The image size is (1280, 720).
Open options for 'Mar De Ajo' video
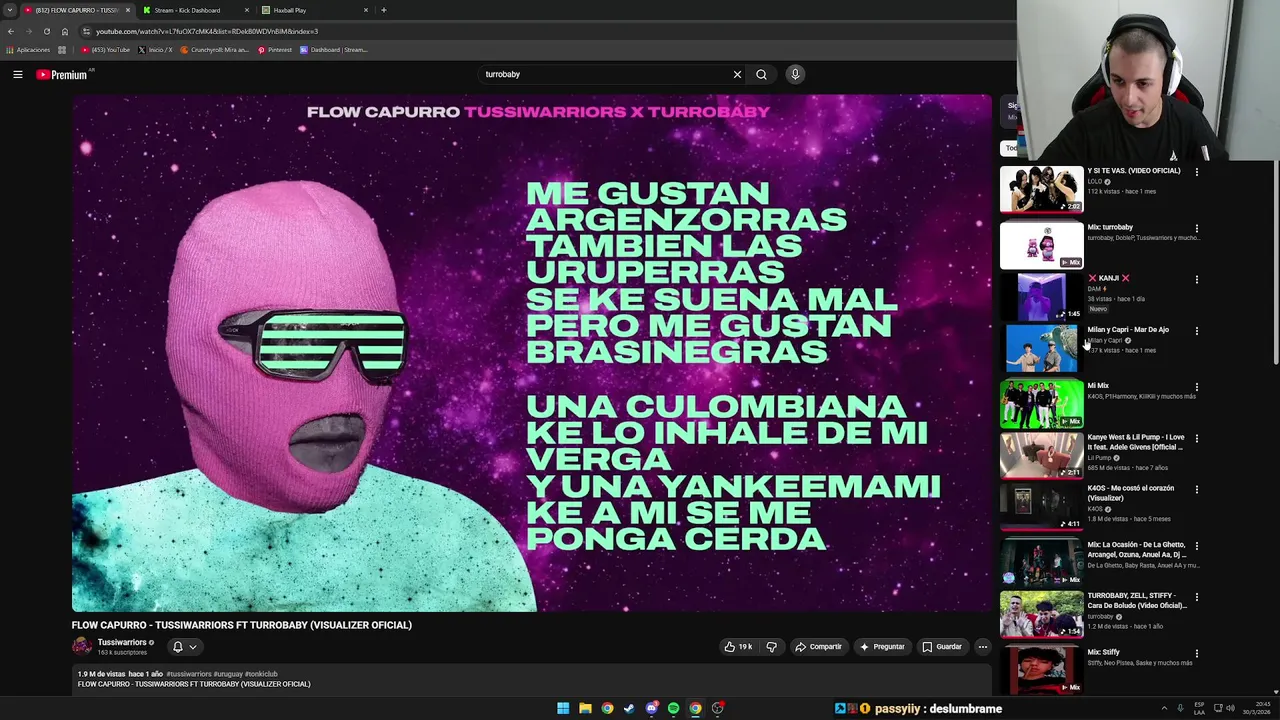1196,331
